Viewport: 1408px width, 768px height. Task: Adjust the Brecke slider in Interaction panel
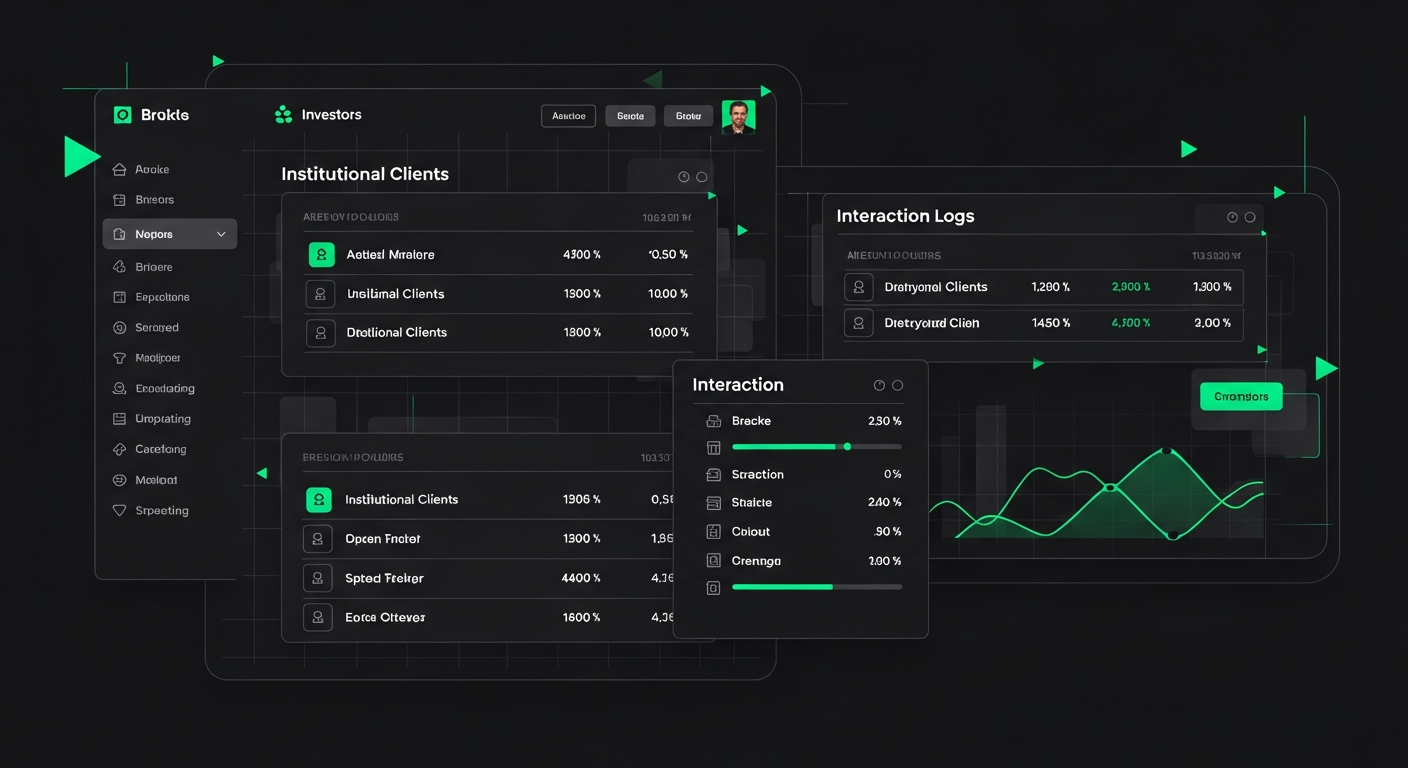(848, 447)
